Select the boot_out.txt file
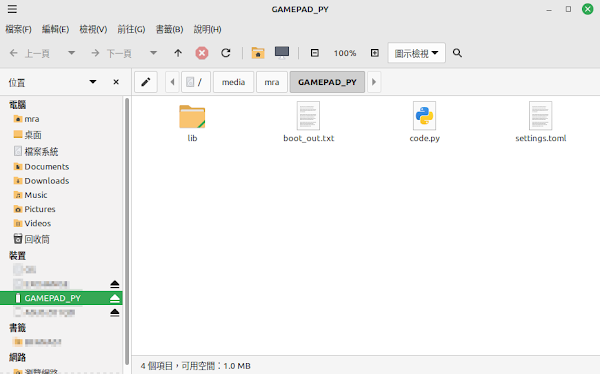Image resolution: width=600 pixels, height=374 pixels. (308, 122)
